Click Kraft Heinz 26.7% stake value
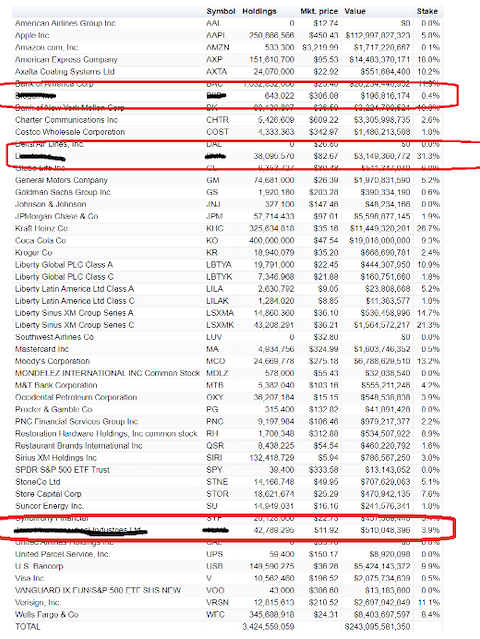The height and width of the screenshot is (639, 480). (x=428, y=228)
